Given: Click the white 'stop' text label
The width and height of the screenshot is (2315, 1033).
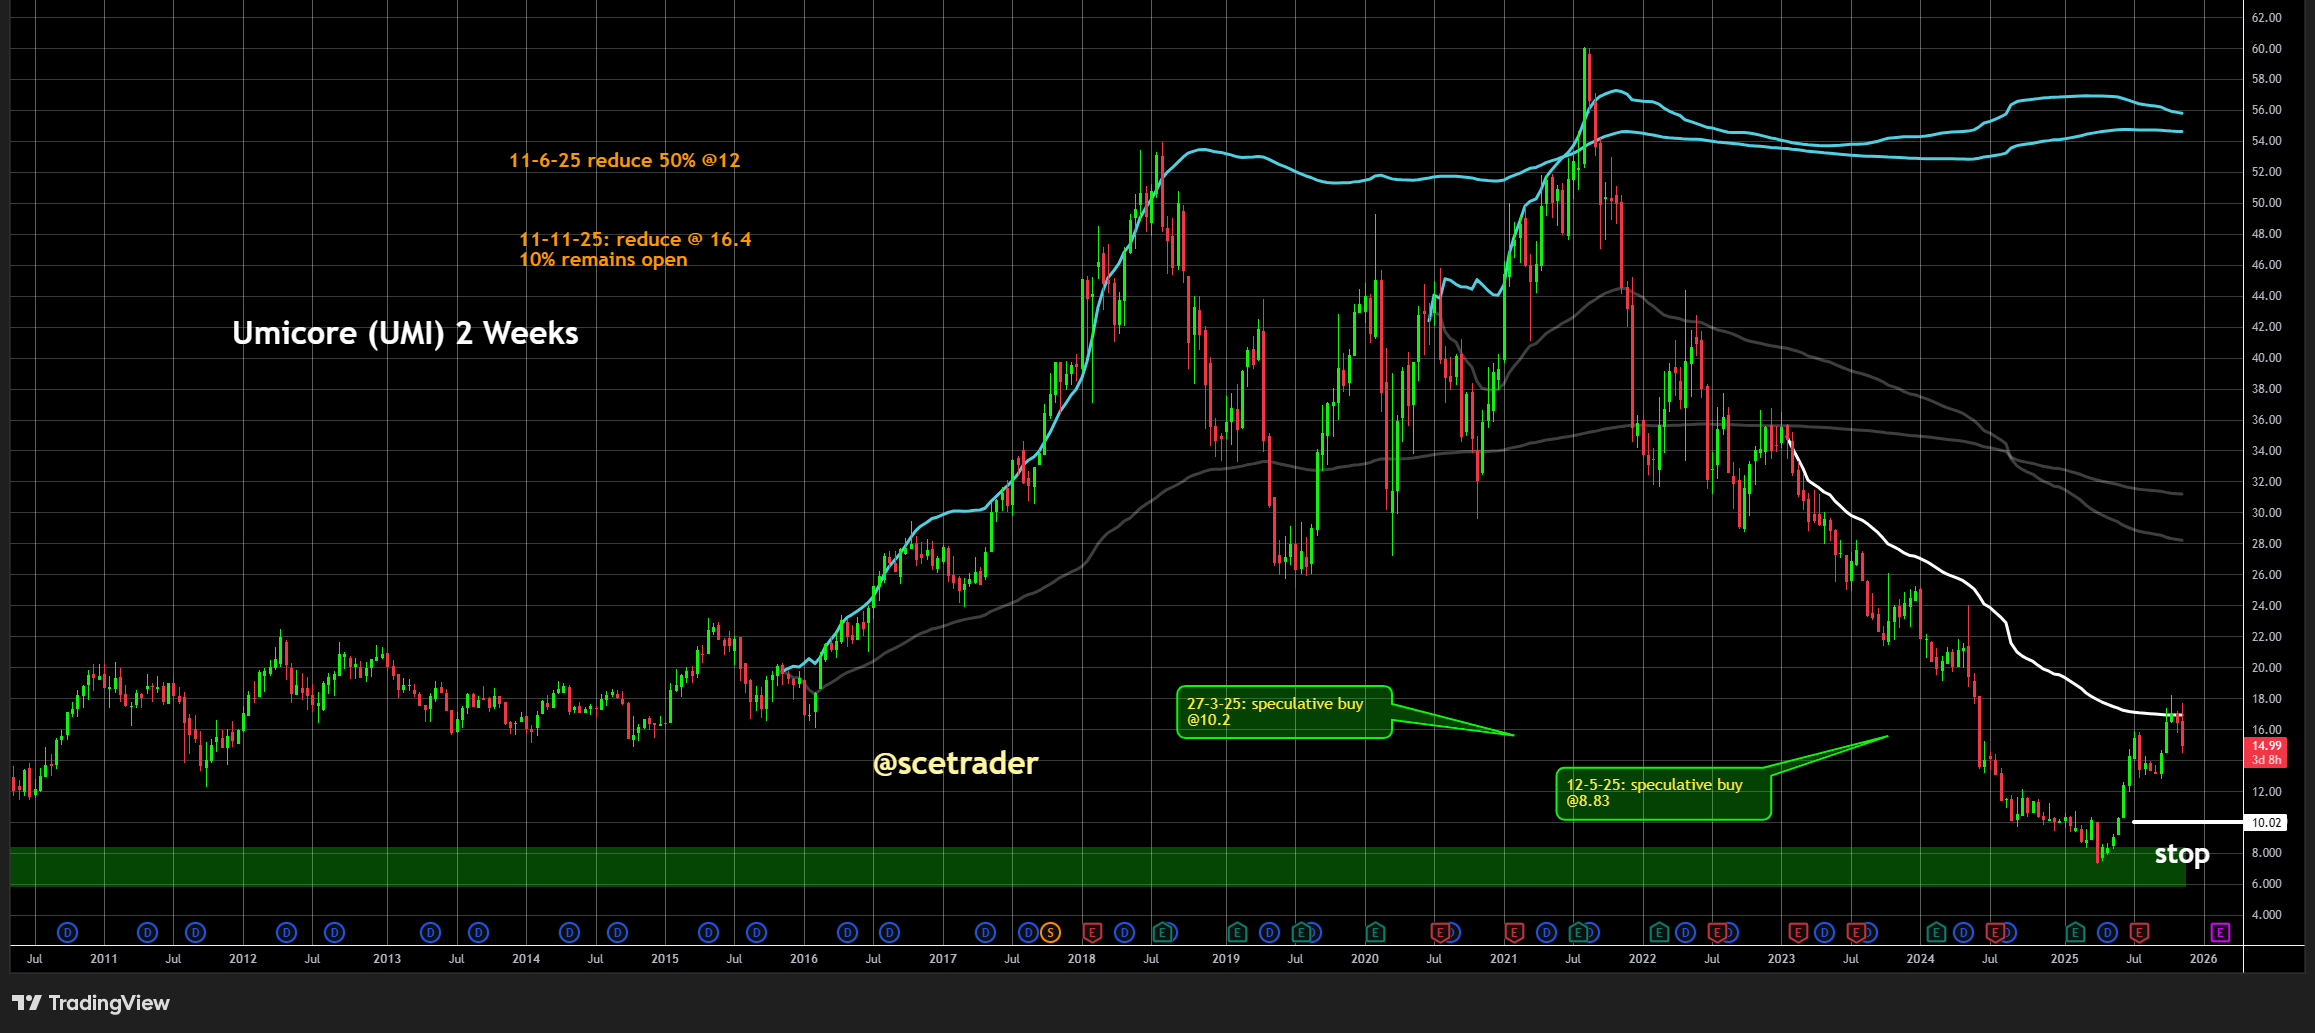Looking at the screenshot, I should point(2181,855).
